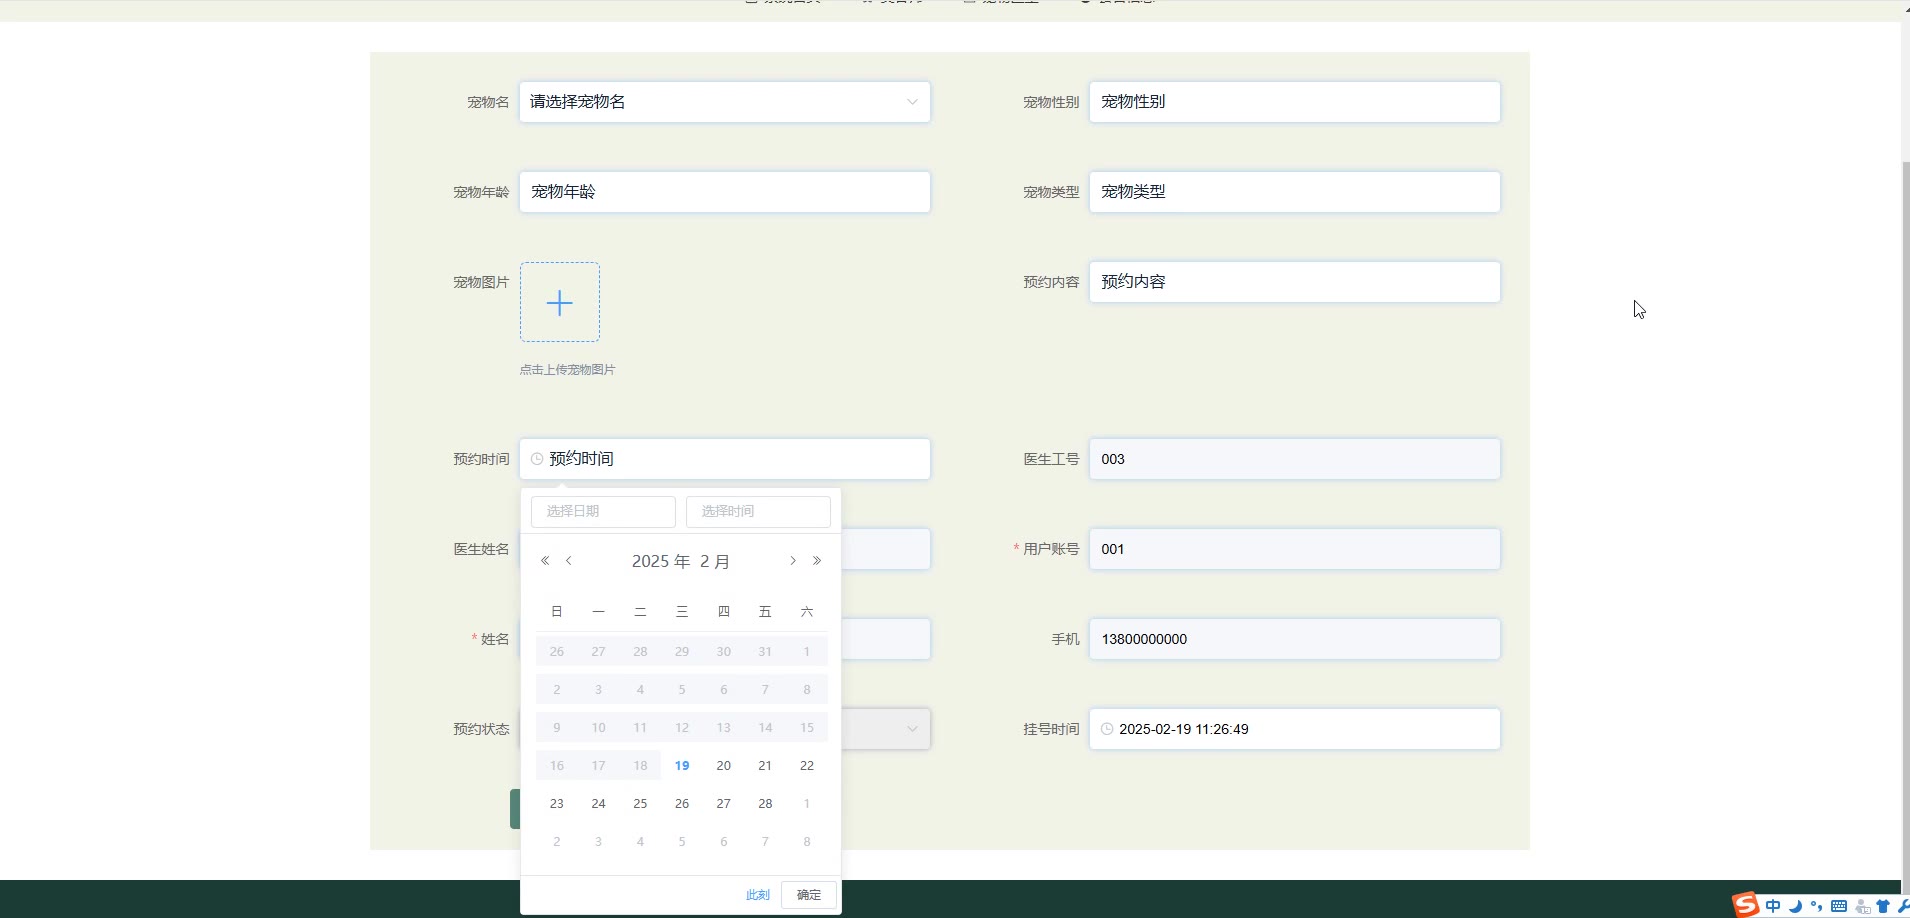Image resolution: width=1910 pixels, height=918 pixels.
Task: Open Sogou soft keyboard icon
Action: coord(1839,906)
